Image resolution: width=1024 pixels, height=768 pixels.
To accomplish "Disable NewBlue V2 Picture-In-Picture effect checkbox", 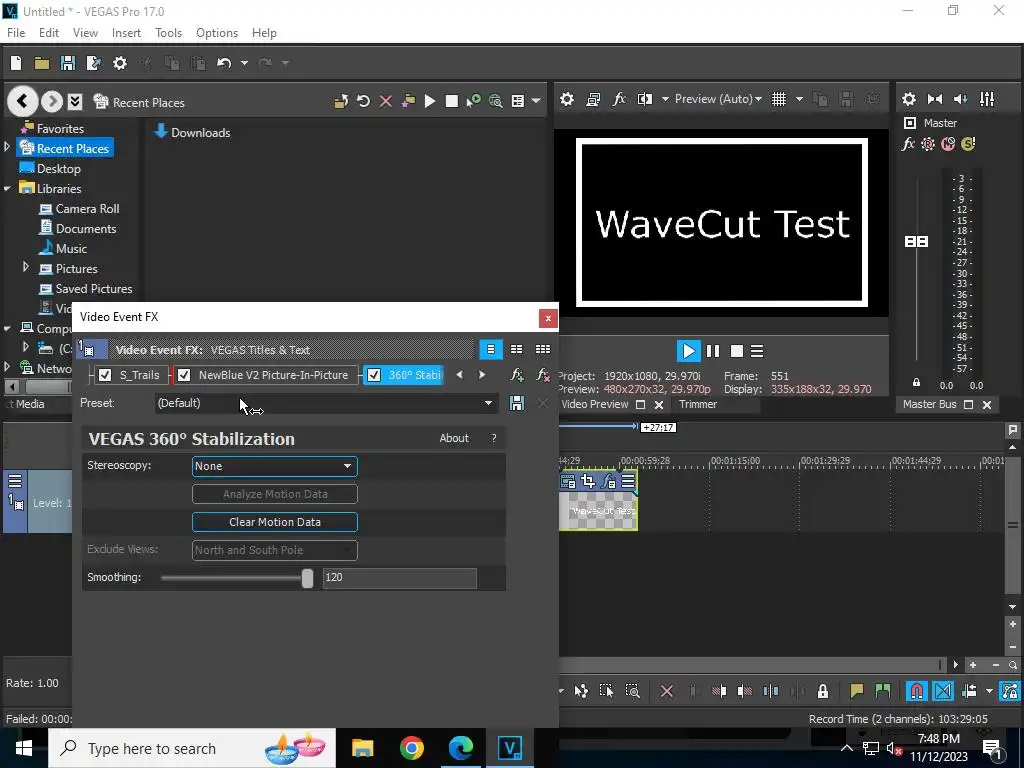I will (x=184, y=375).
